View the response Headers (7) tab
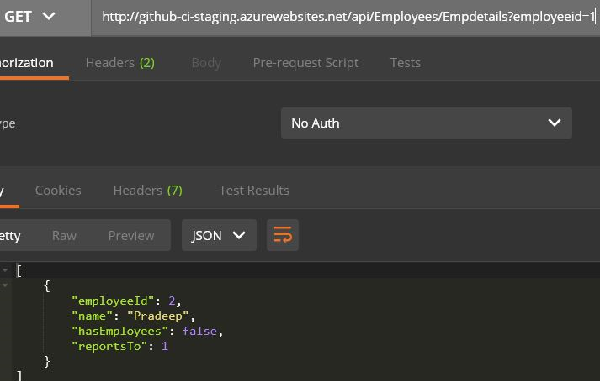This screenshot has width=600, height=381. click(x=148, y=190)
